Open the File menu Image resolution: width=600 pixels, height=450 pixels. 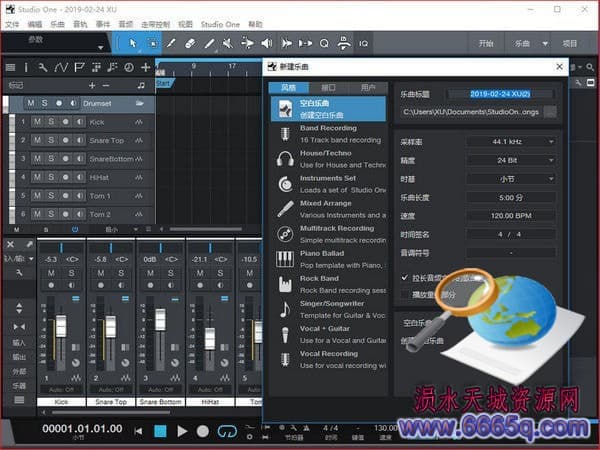point(12,24)
